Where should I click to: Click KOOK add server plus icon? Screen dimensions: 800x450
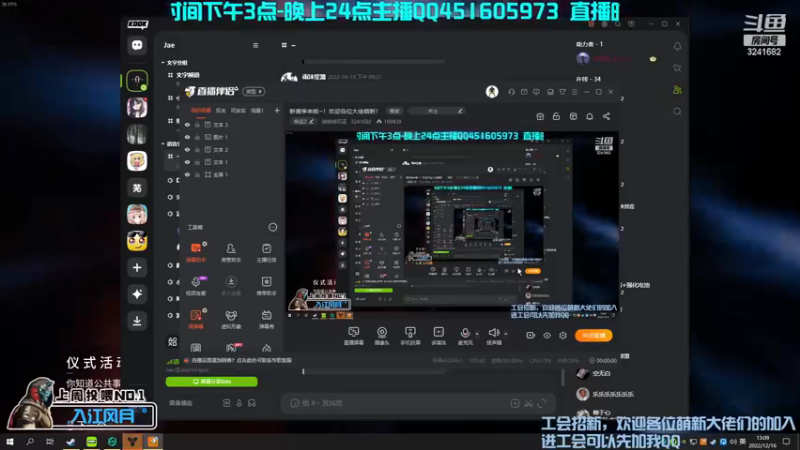(x=137, y=267)
